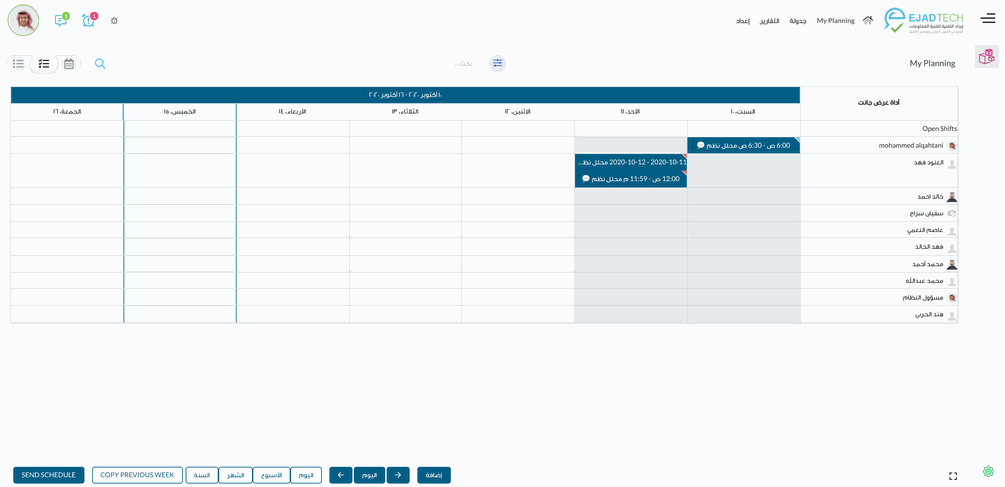This screenshot has width=1005, height=487.
Task: Enter fullscreen using the expand icon
Action: point(953,476)
